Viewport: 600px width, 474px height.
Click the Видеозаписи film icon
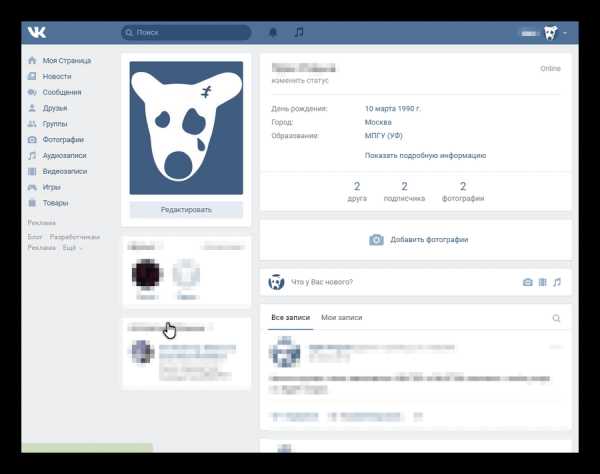[32, 171]
